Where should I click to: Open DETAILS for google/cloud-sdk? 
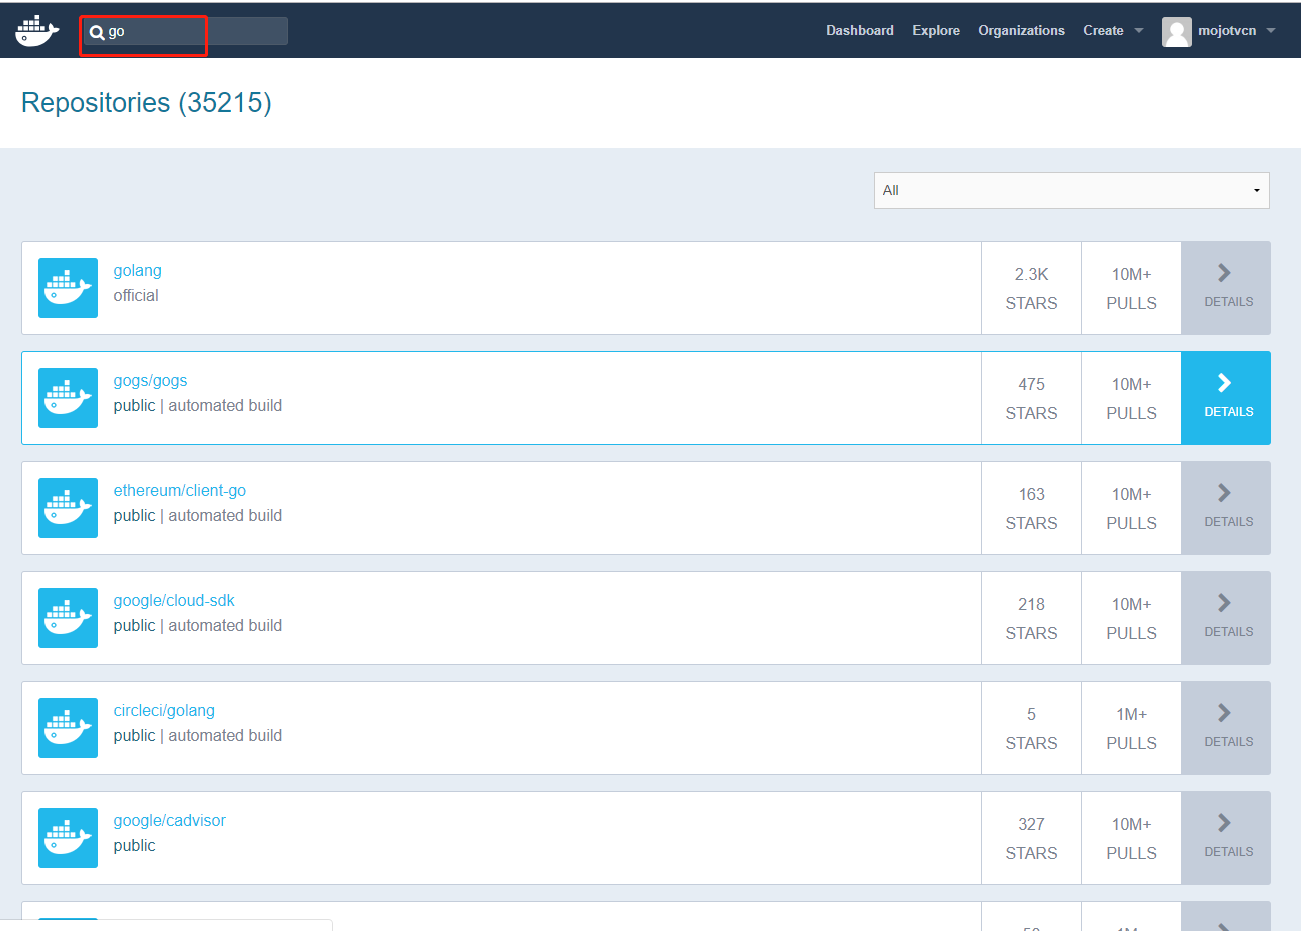[1226, 618]
